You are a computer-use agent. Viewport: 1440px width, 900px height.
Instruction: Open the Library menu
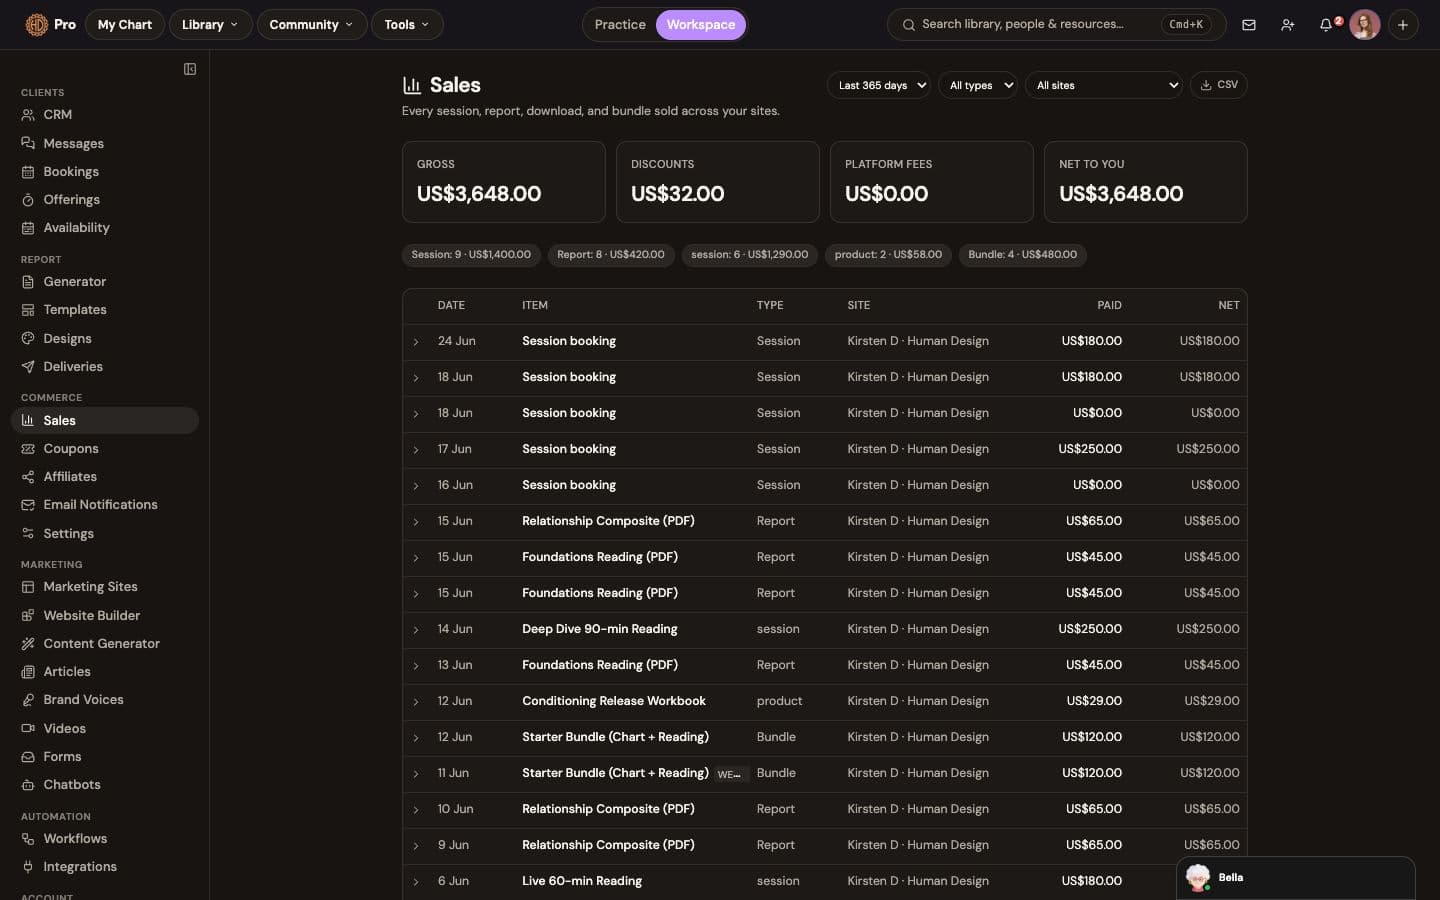(210, 25)
